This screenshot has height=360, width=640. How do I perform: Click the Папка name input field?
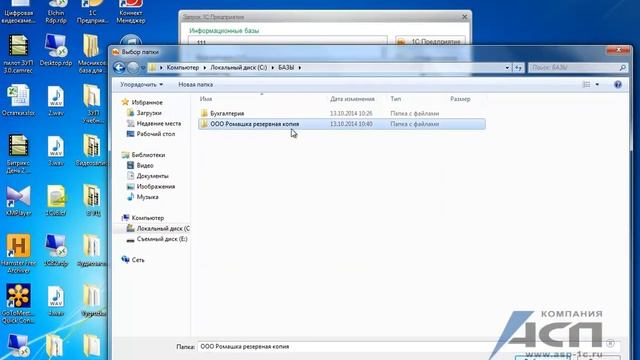408,347
